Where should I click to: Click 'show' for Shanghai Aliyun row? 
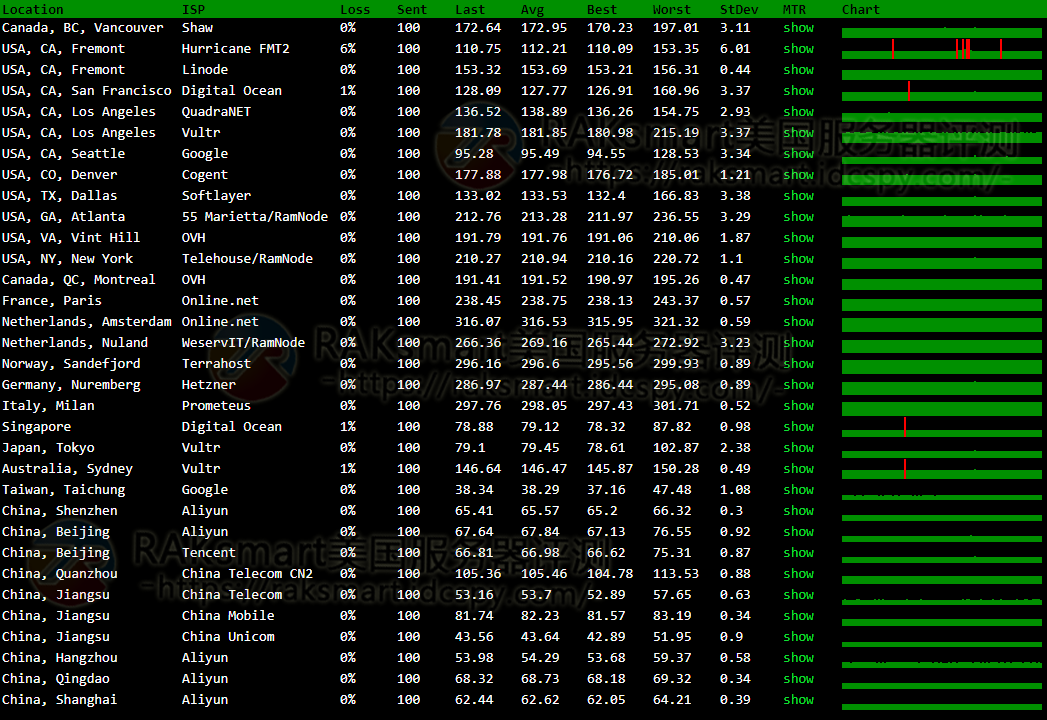pos(798,699)
